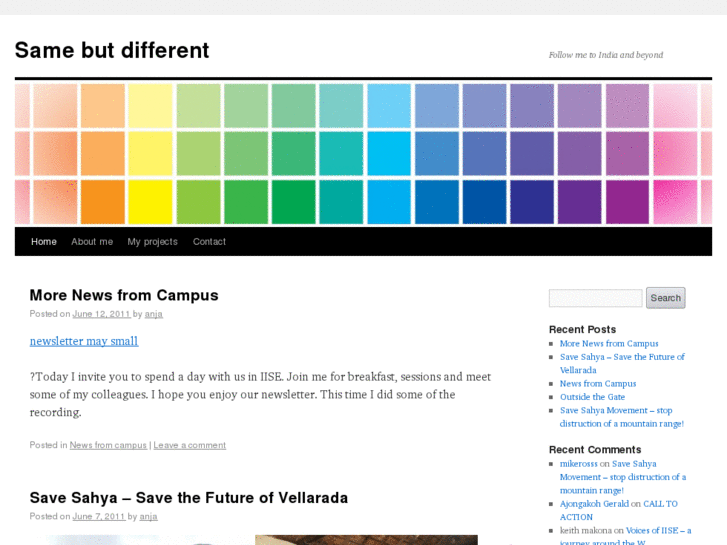Focus the sidebar search text field

(x=595, y=298)
